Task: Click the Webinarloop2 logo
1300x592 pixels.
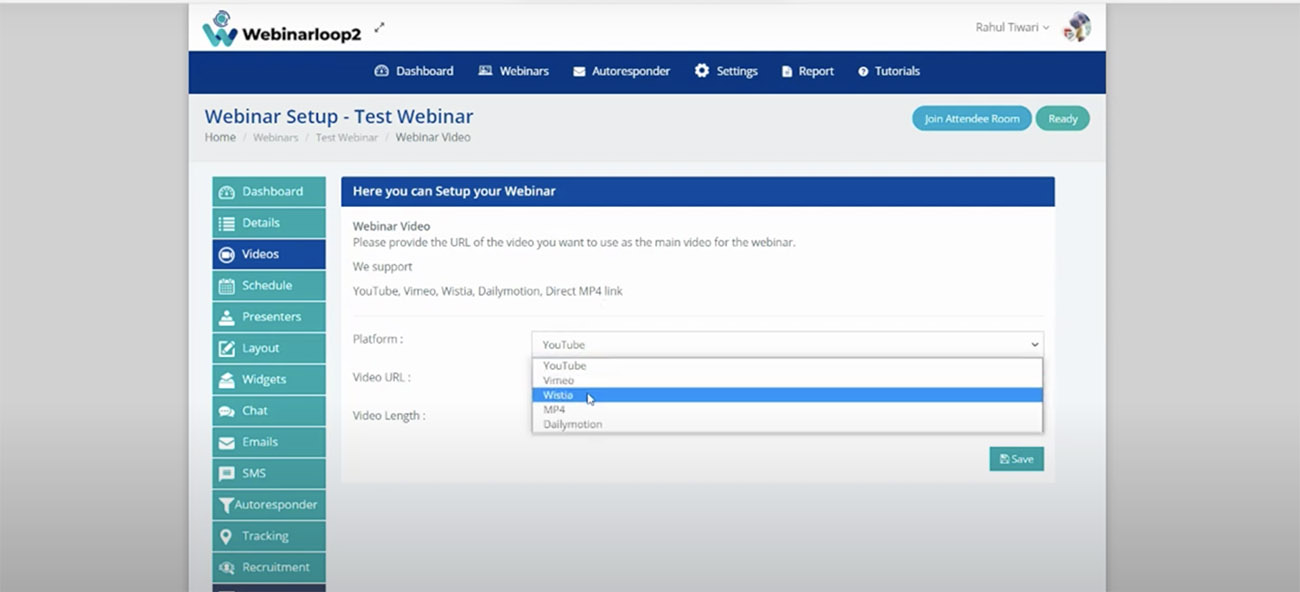Action: tap(281, 29)
